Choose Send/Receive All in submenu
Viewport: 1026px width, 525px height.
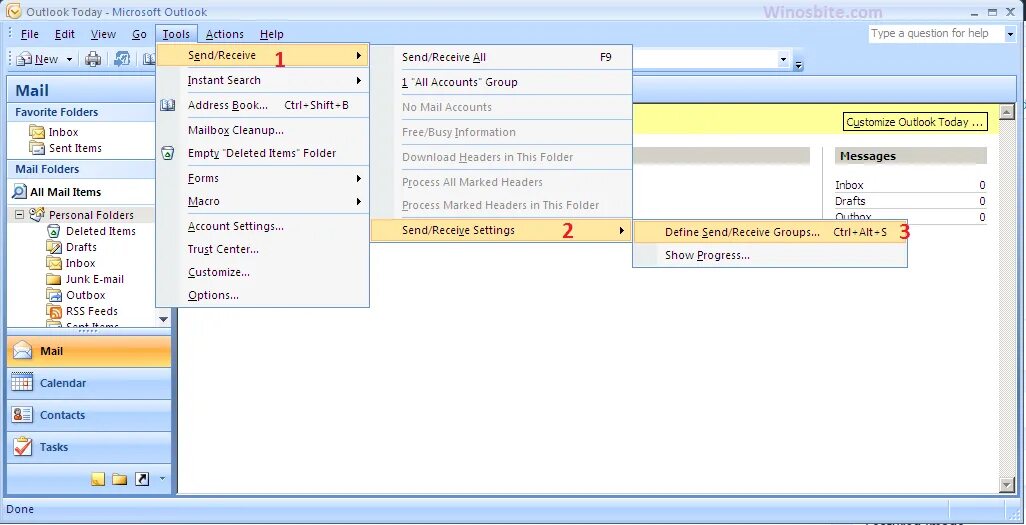501,58
